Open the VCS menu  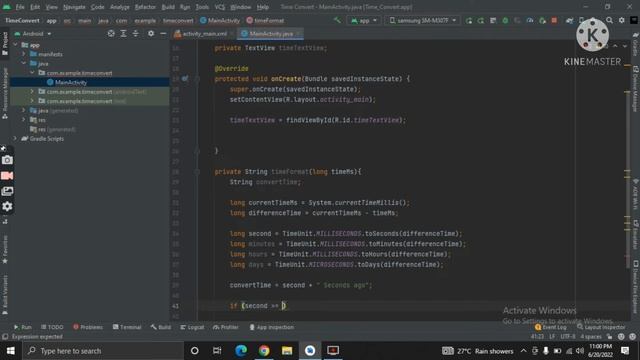220,7
